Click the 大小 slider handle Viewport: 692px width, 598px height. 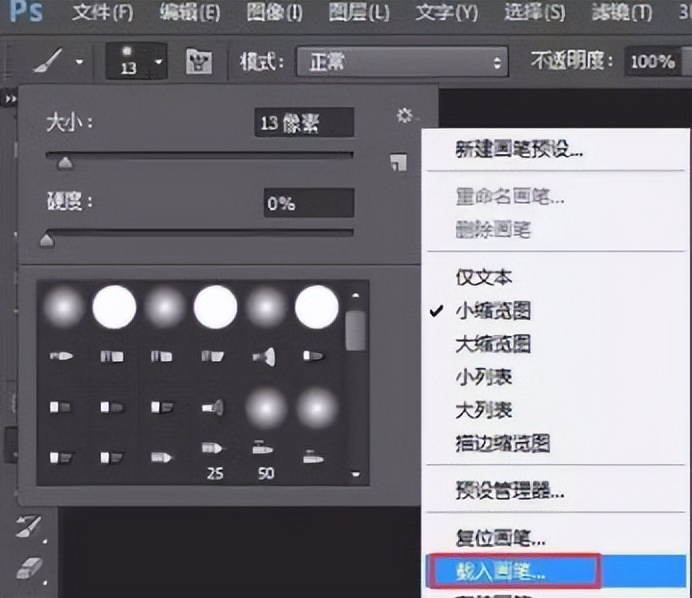[65, 163]
